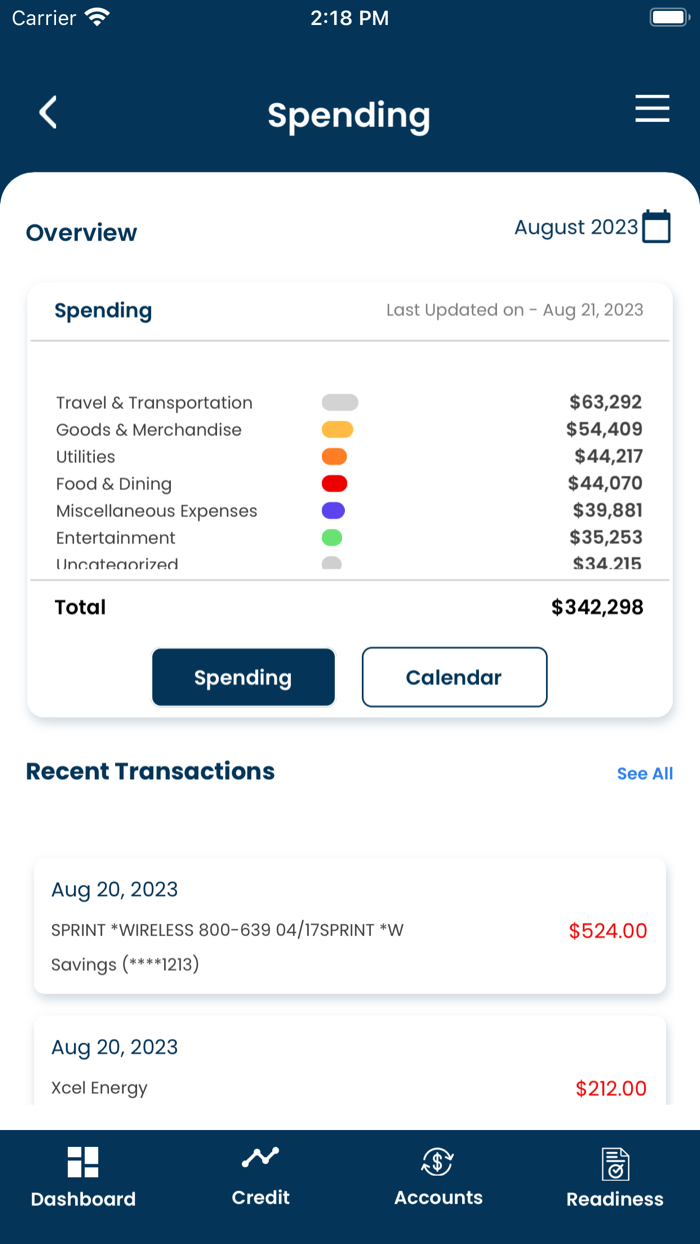Open the Accounts tab label
The image size is (700, 1244).
[x=438, y=1197]
